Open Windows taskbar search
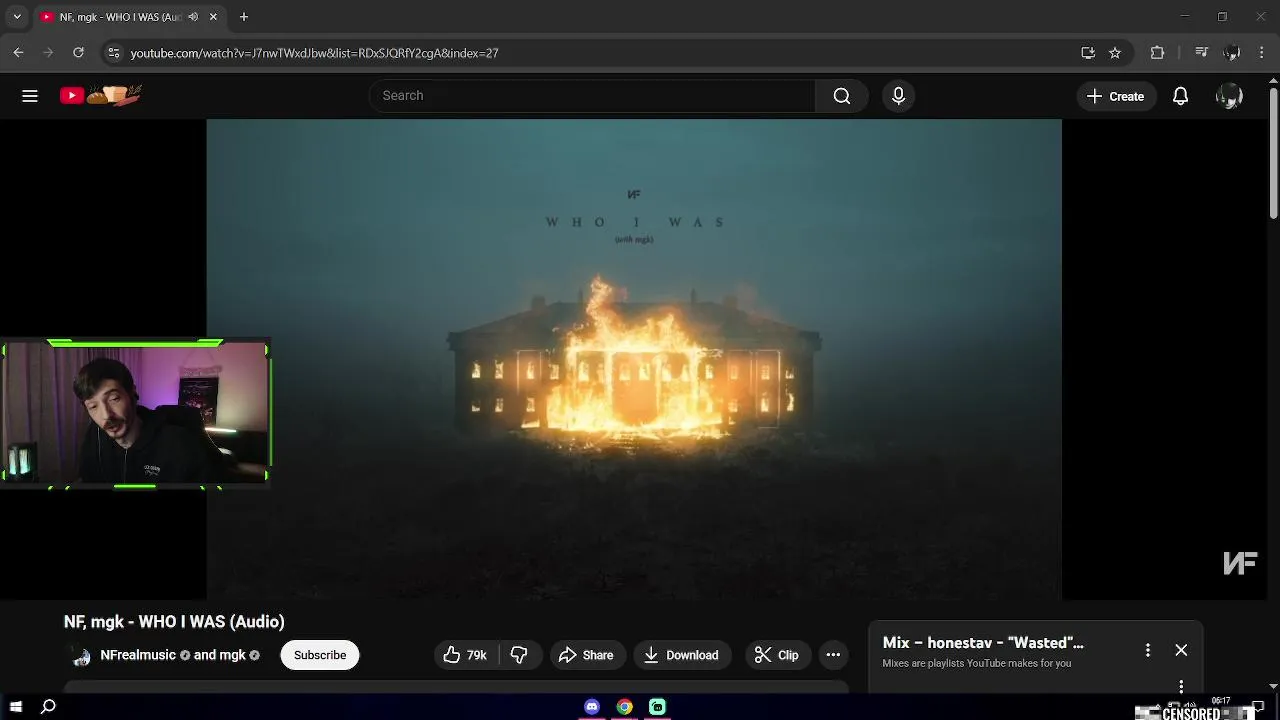 pyautogui.click(x=48, y=707)
